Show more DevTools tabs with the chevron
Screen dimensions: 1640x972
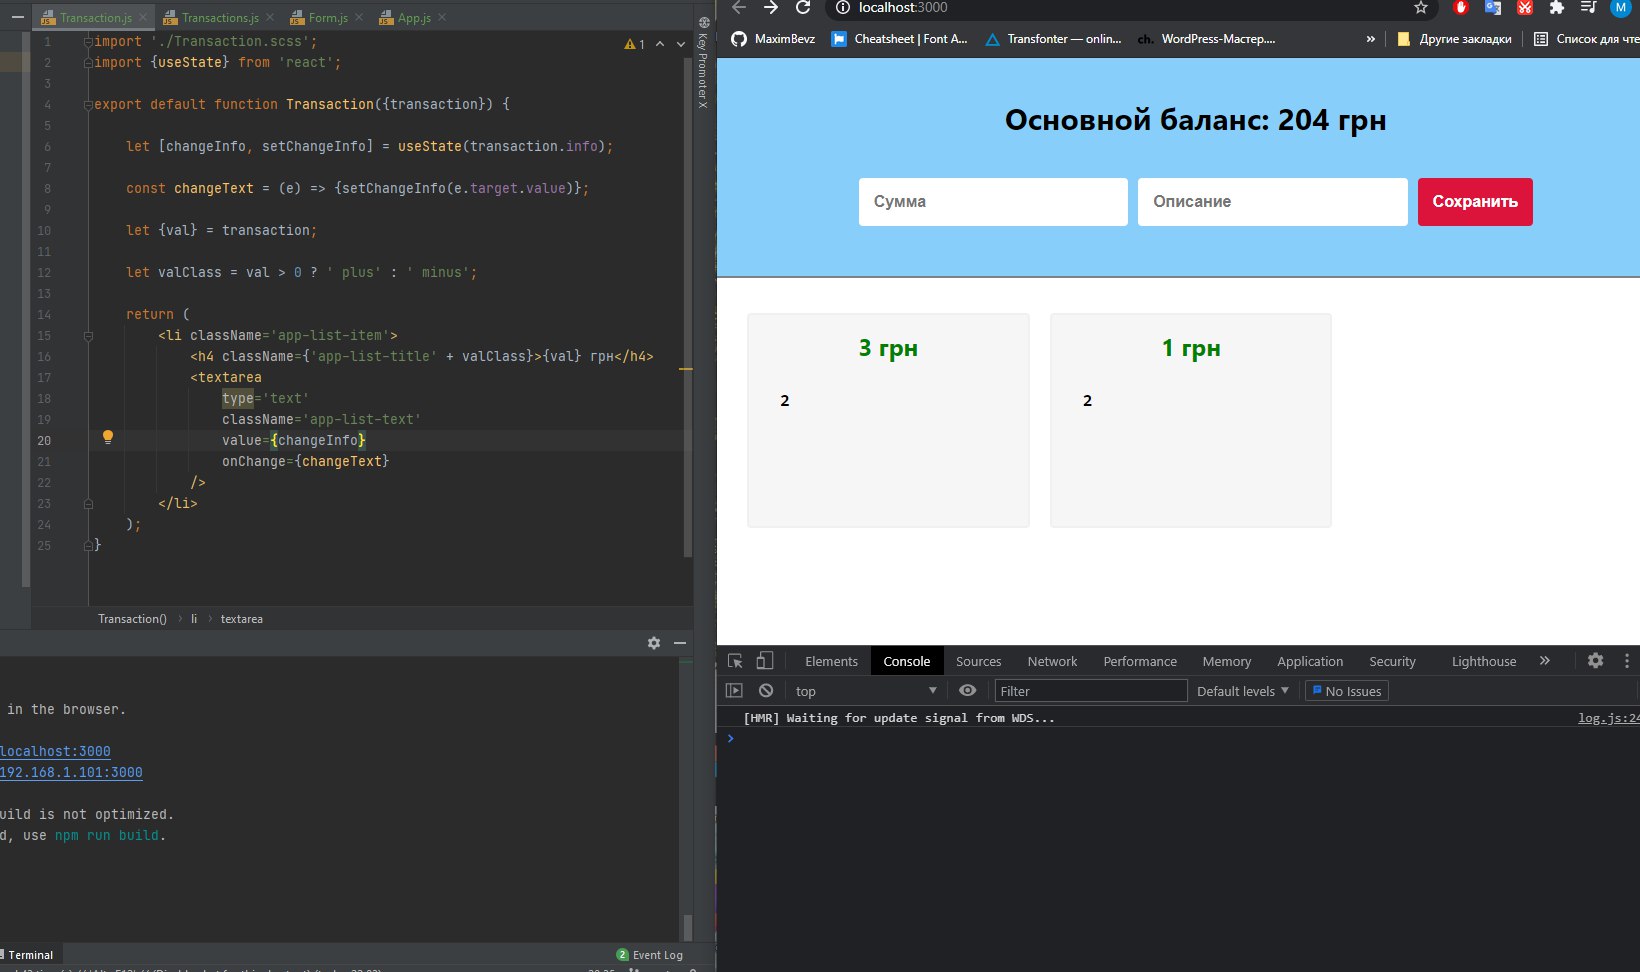1545,661
